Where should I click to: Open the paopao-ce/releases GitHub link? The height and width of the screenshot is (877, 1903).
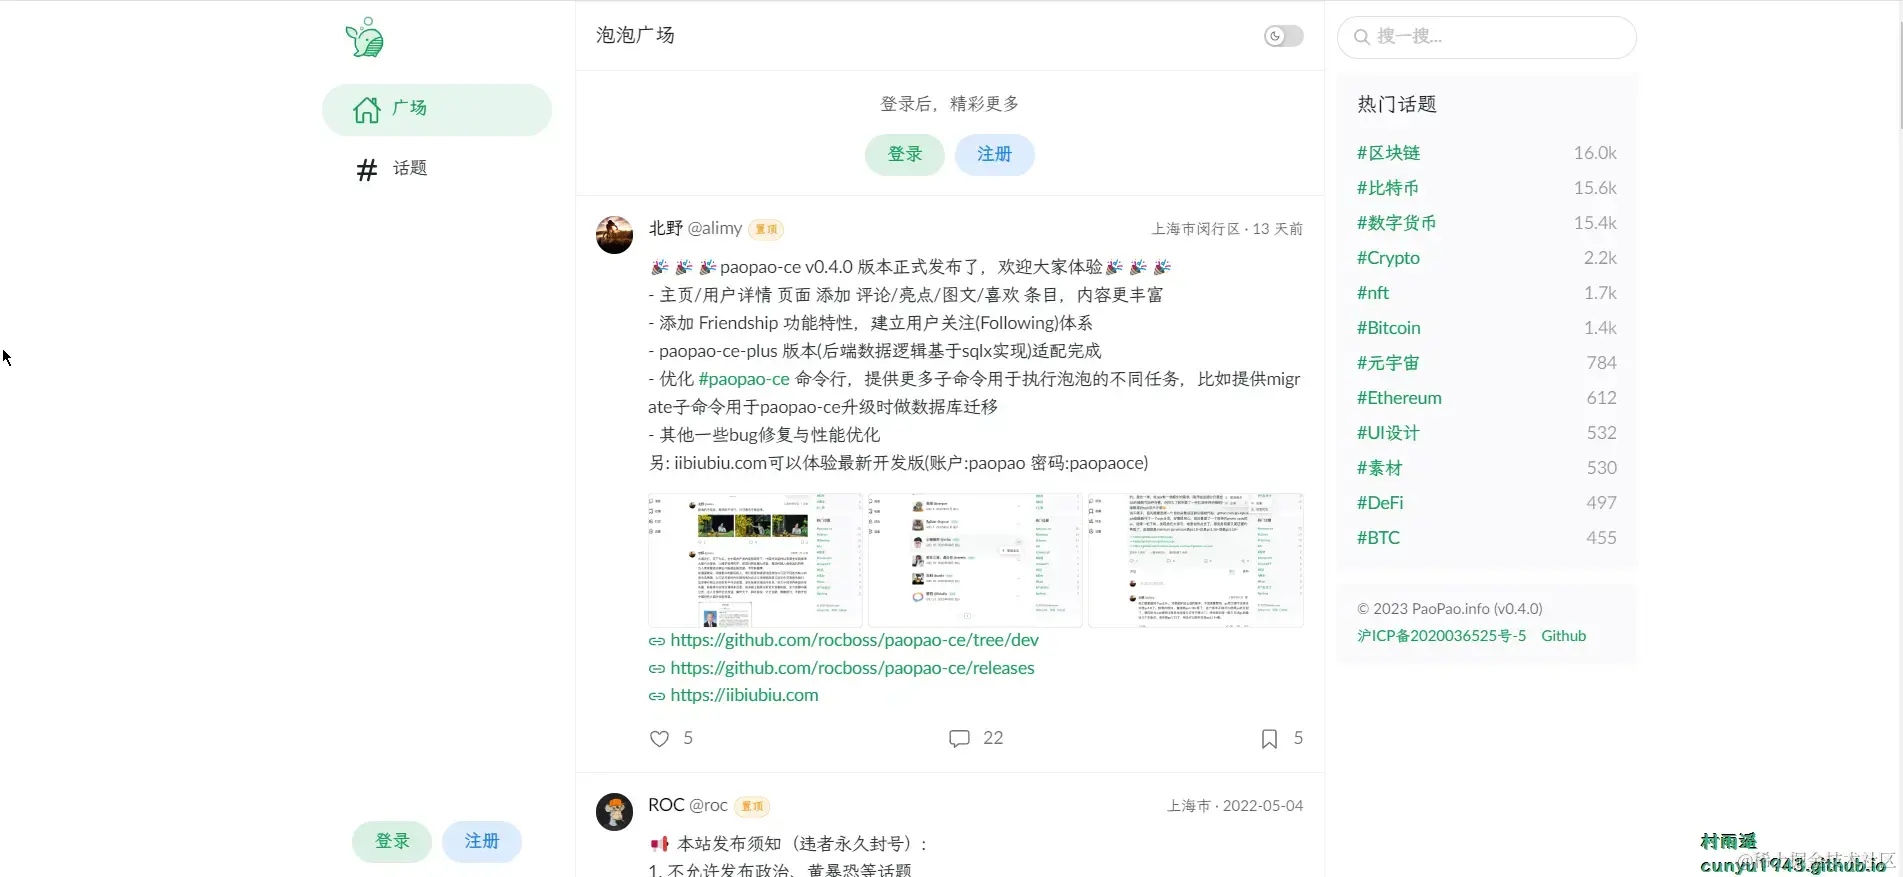[x=852, y=668]
